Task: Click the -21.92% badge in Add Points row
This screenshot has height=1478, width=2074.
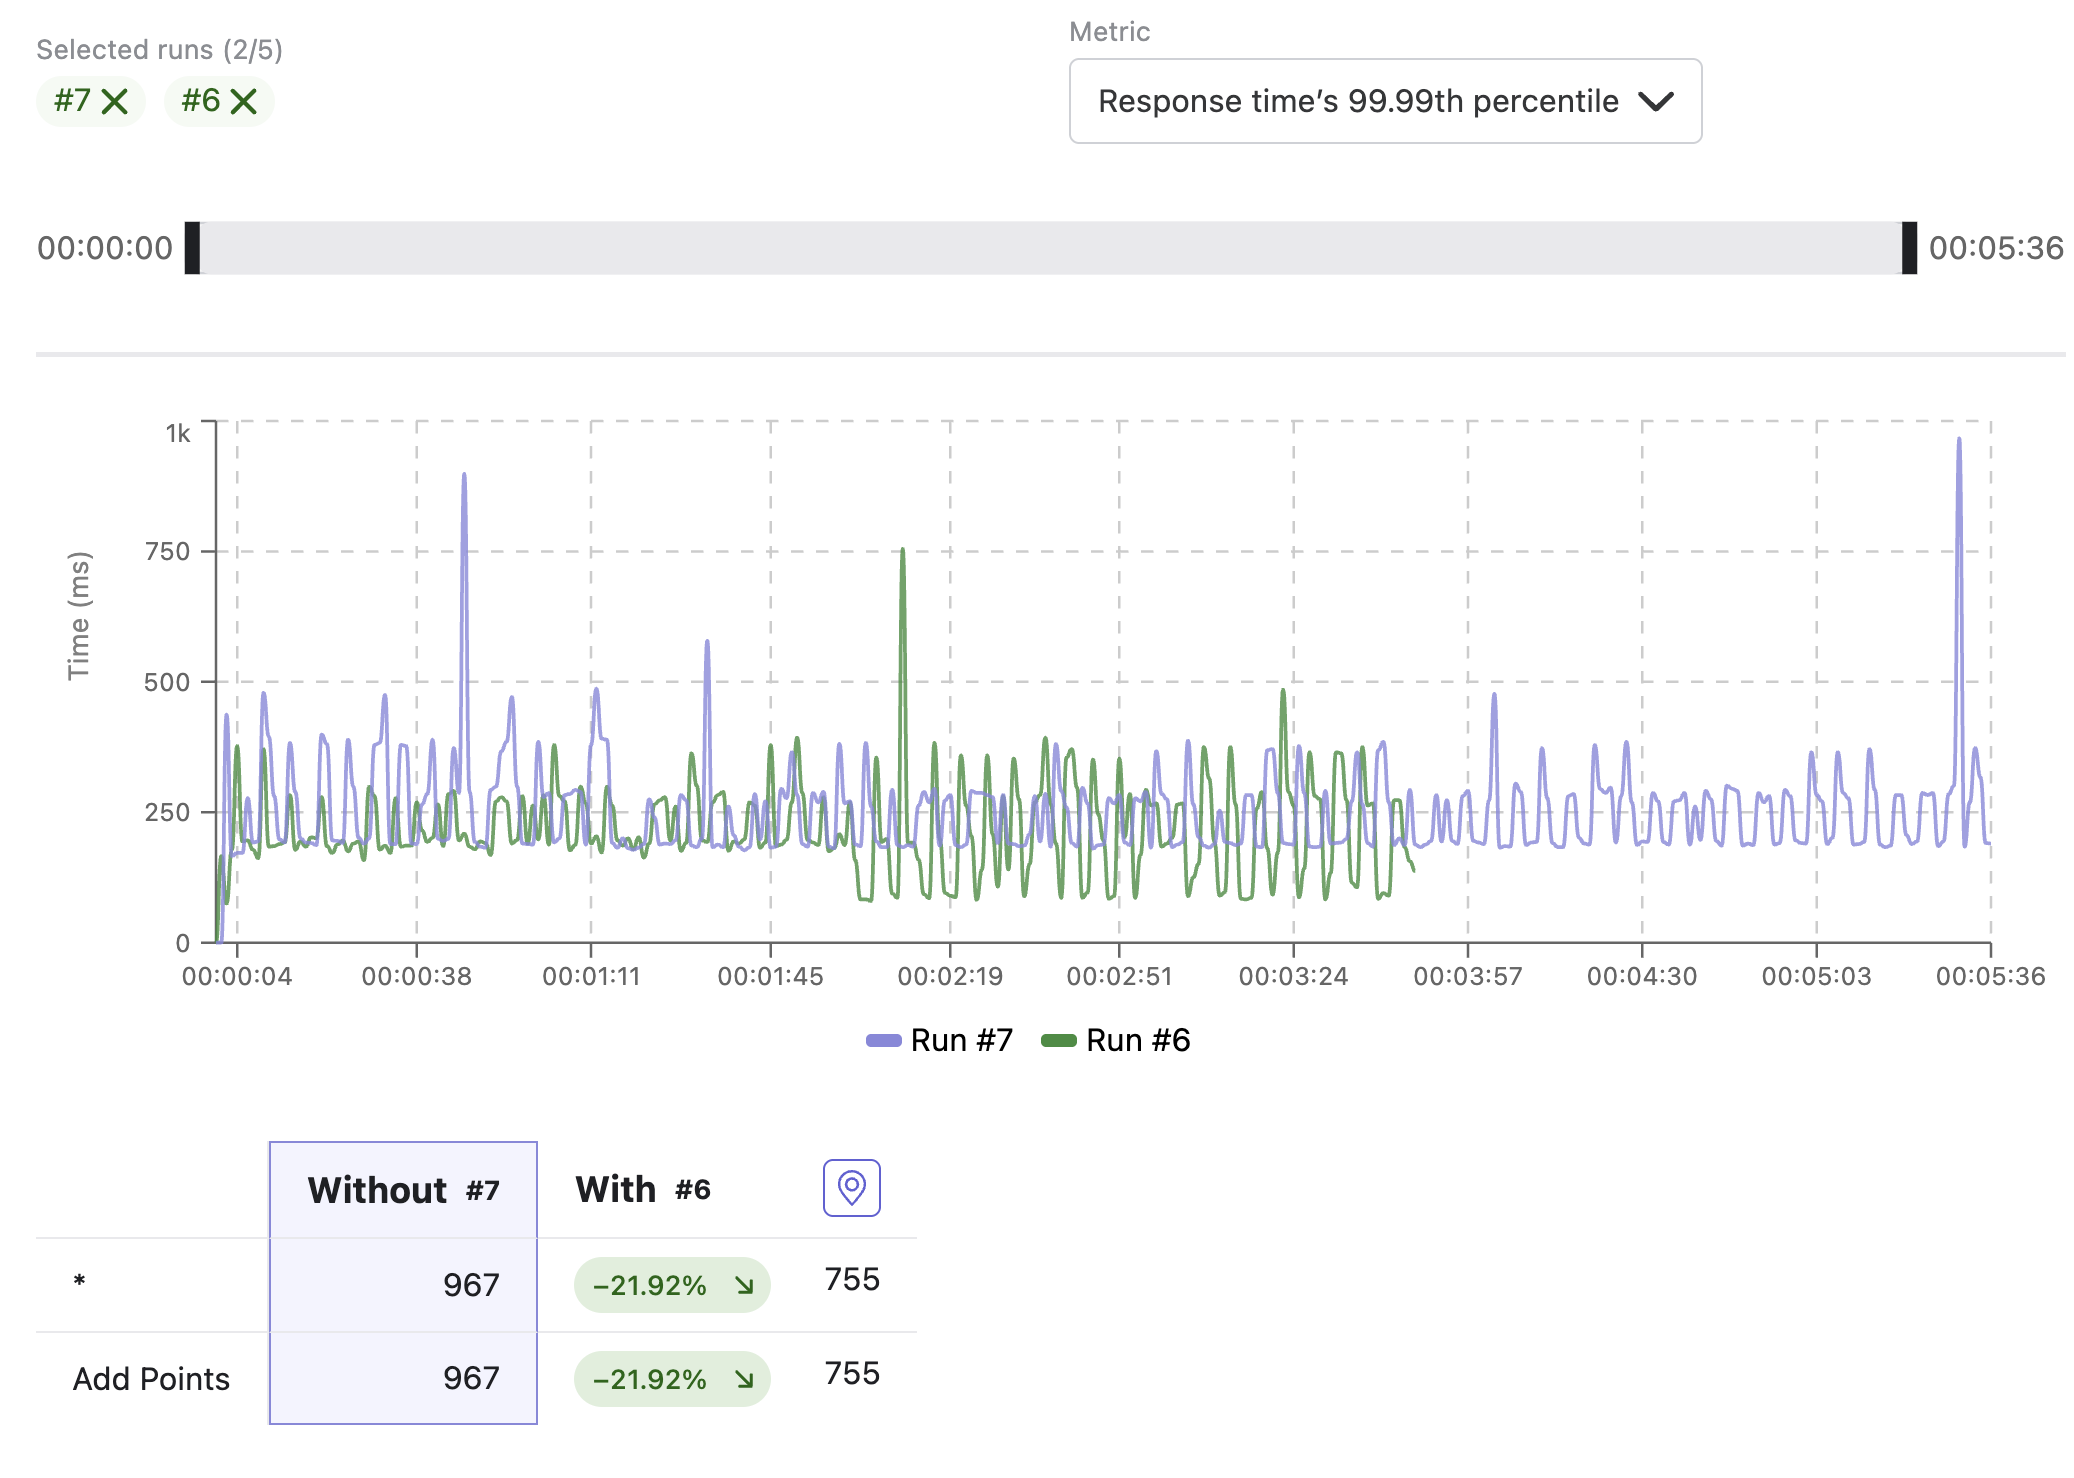Action: (672, 1379)
